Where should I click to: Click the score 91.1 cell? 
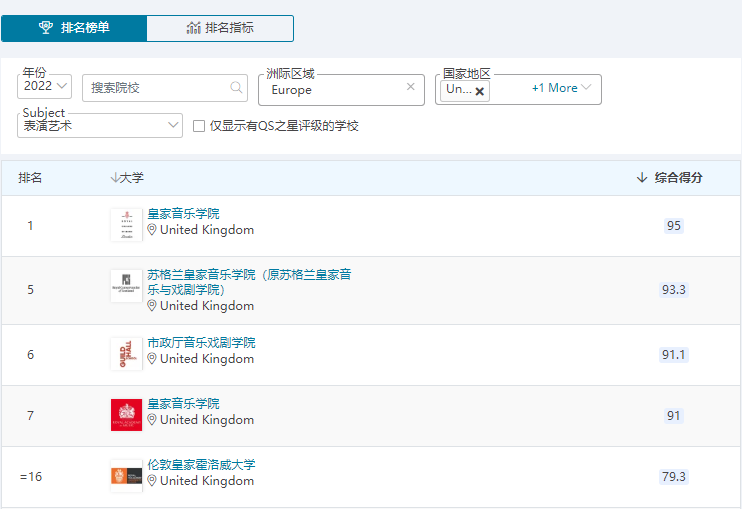[x=673, y=355]
